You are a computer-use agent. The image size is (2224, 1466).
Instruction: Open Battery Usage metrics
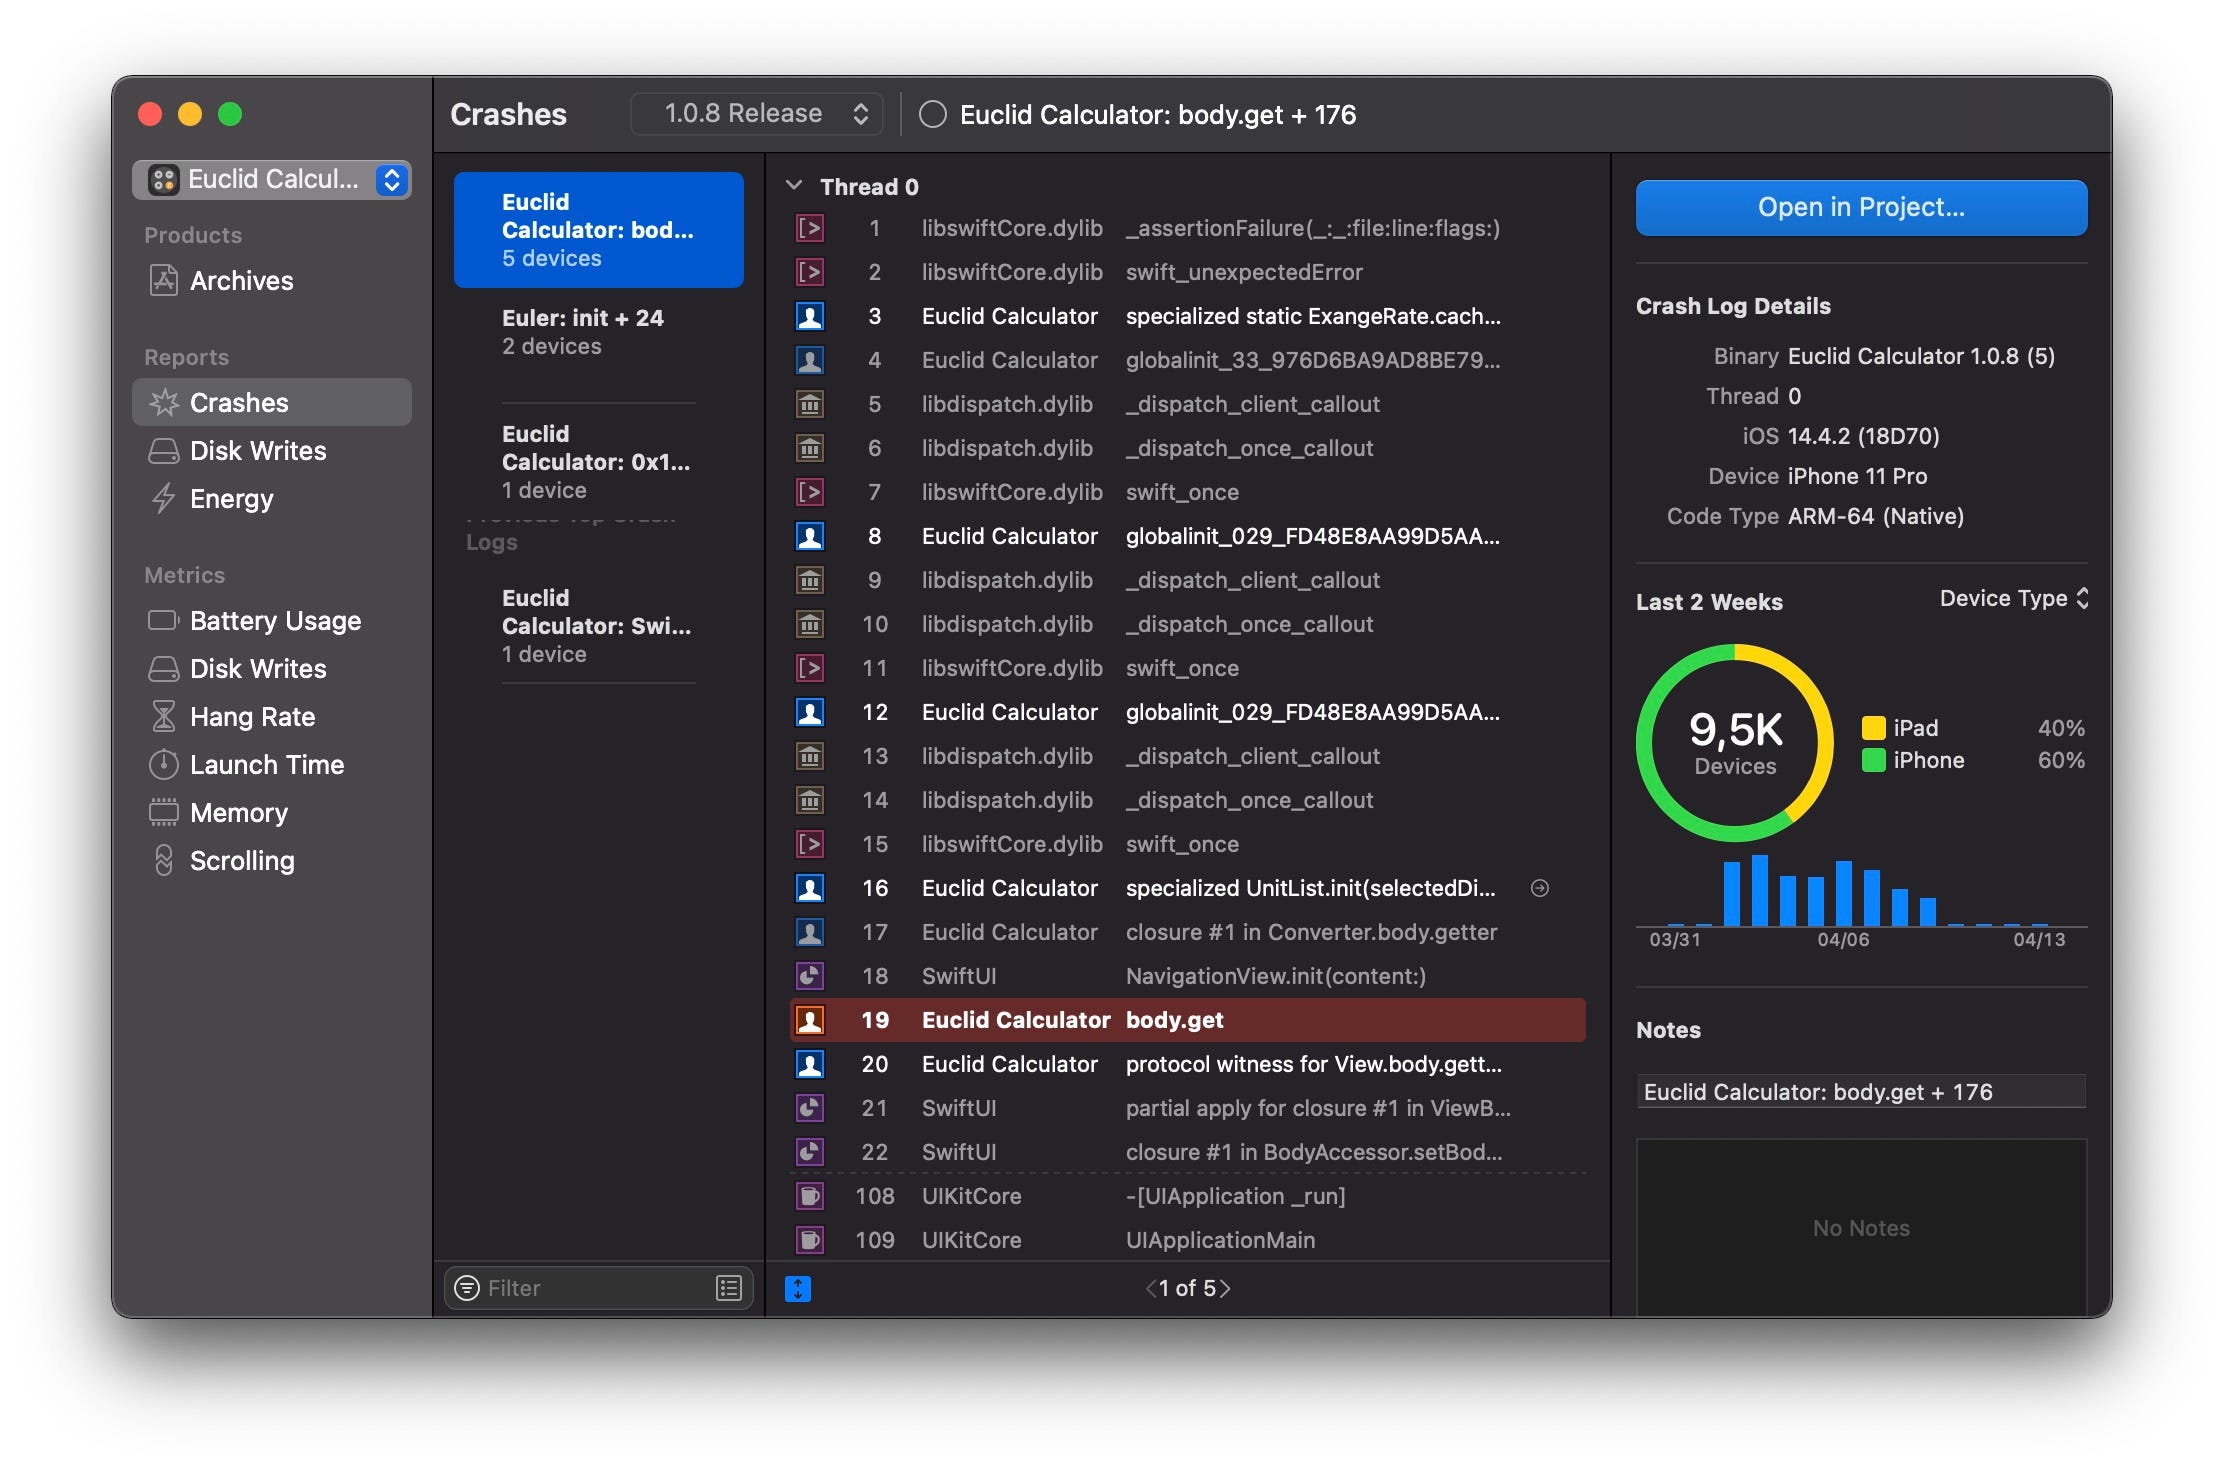pyautogui.click(x=272, y=621)
